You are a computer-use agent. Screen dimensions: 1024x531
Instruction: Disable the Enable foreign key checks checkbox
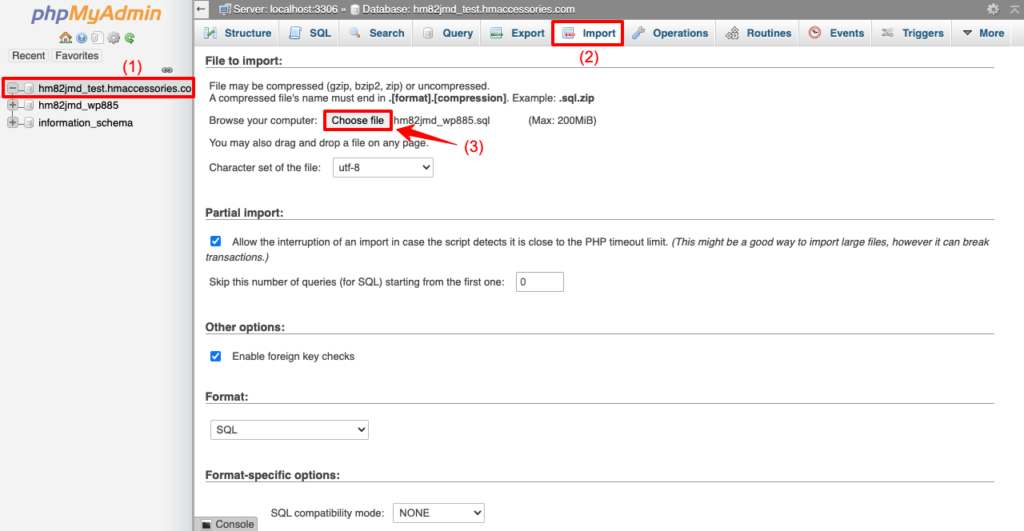(216, 356)
